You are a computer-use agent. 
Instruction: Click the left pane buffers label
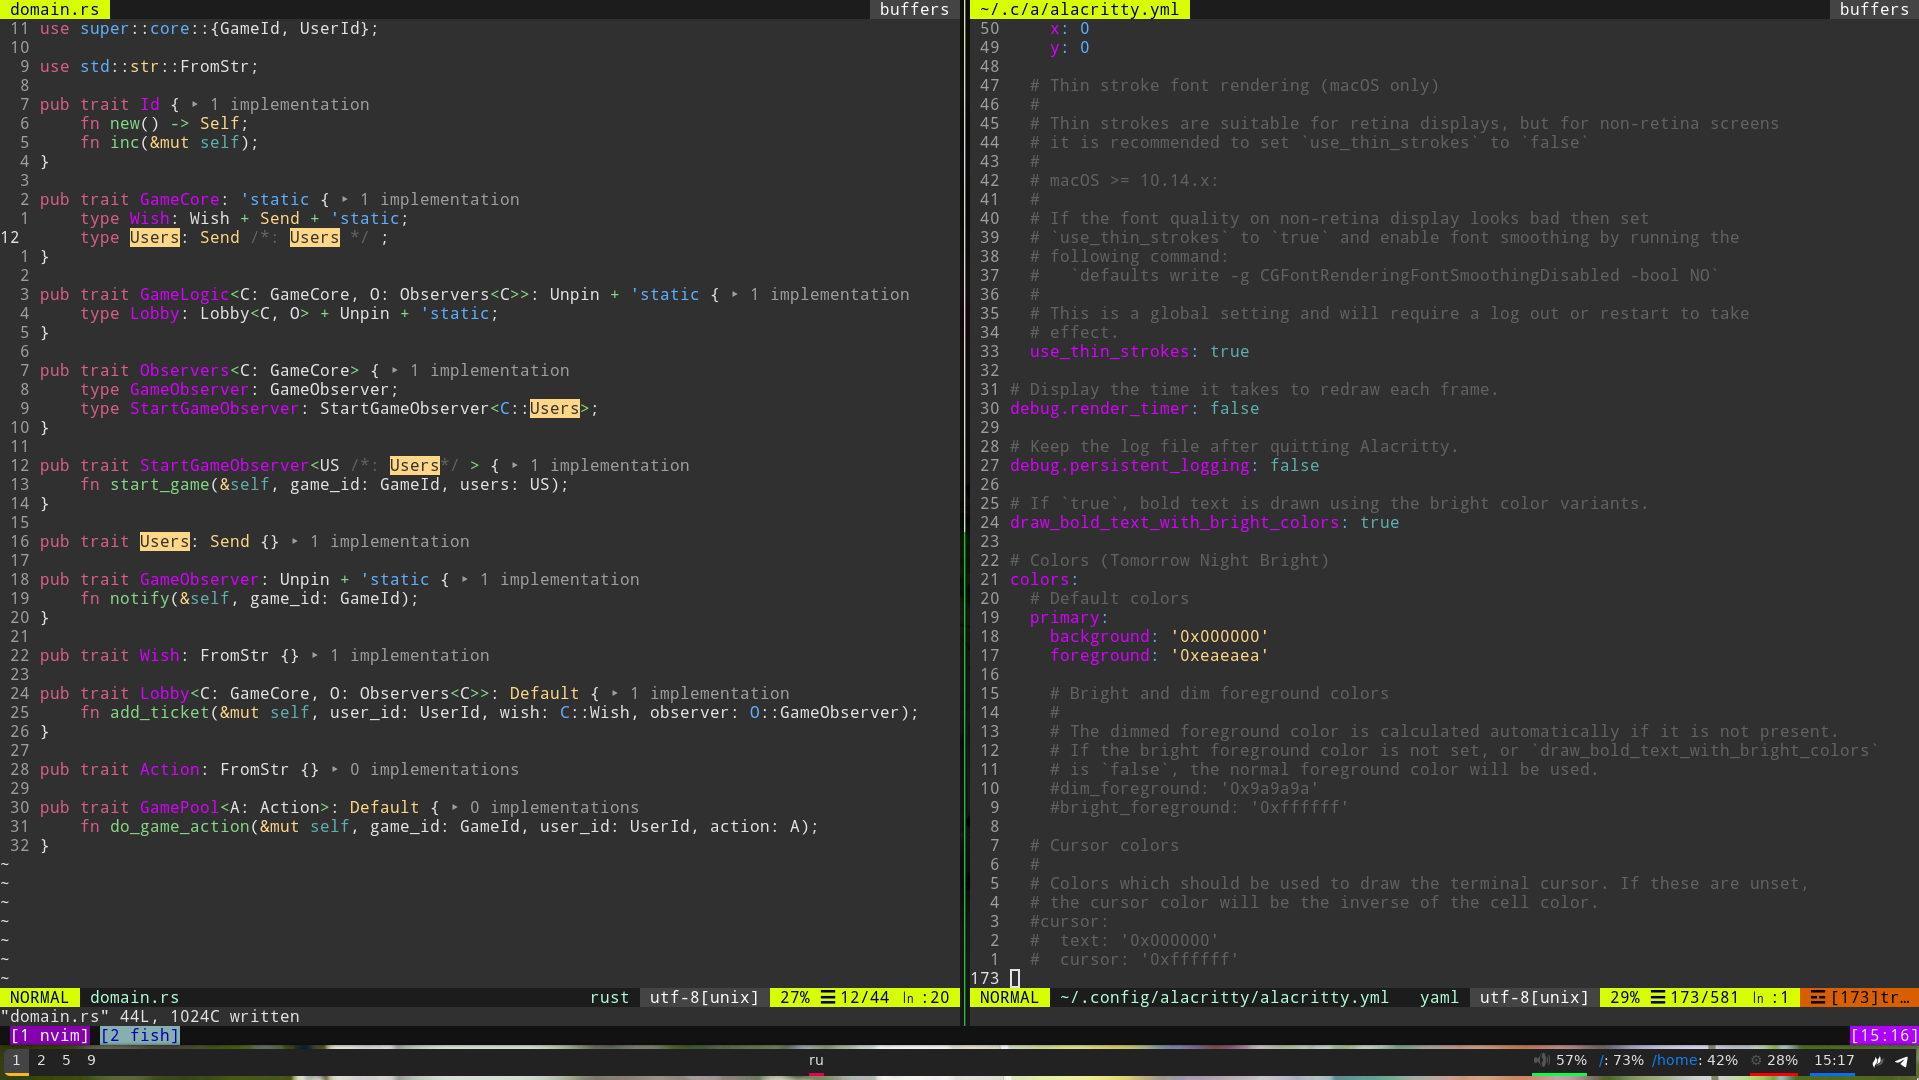coord(914,9)
